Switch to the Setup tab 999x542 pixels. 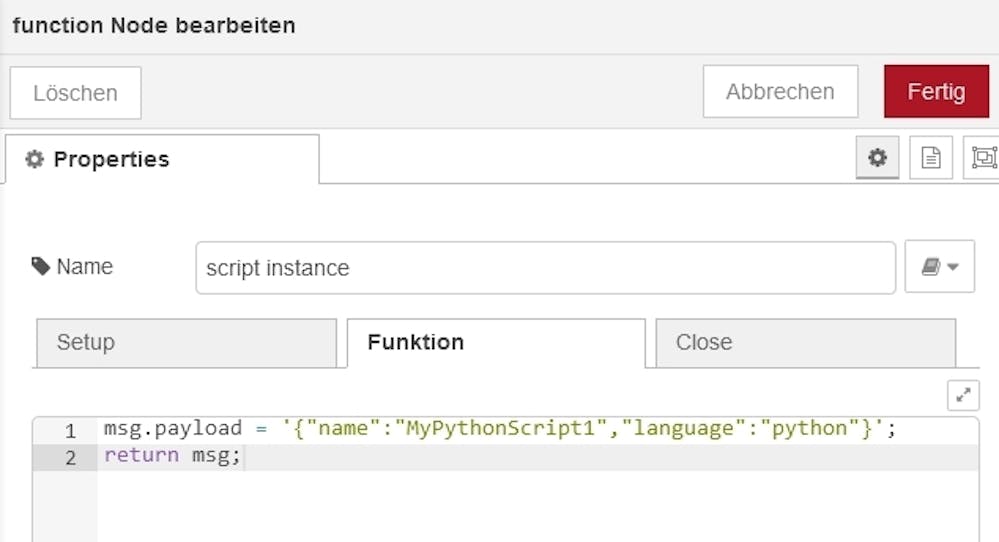[185, 343]
